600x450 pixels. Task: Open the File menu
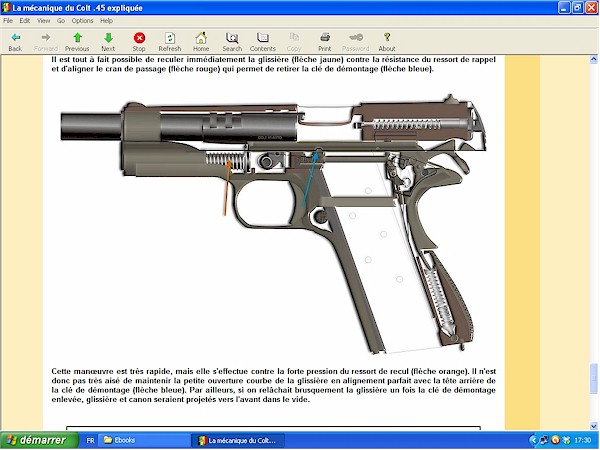8,21
